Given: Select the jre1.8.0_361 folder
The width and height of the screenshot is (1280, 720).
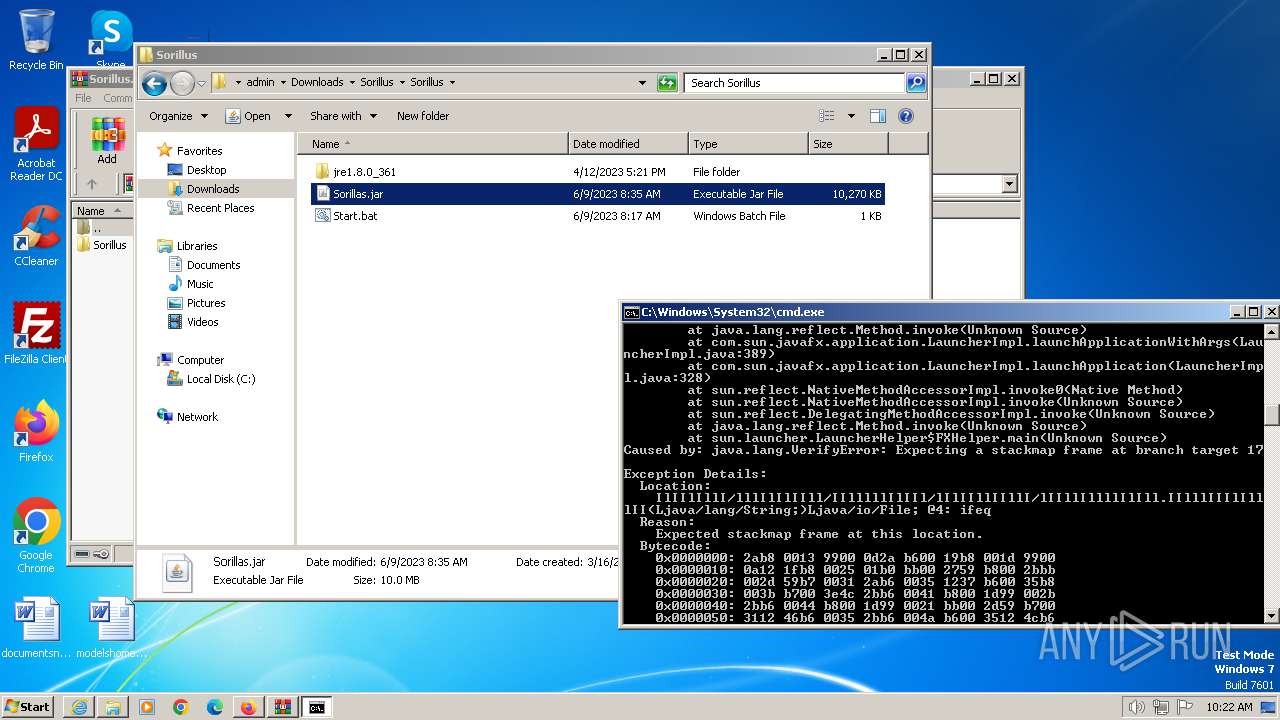Looking at the screenshot, I should point(597,172).
